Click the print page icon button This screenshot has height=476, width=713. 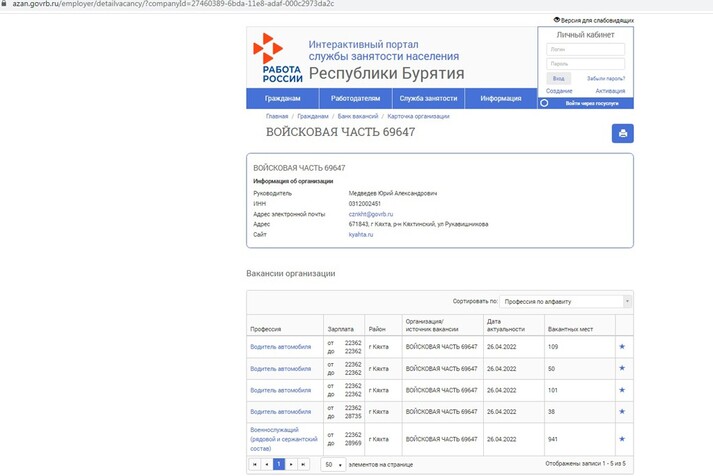click(621, 134)
